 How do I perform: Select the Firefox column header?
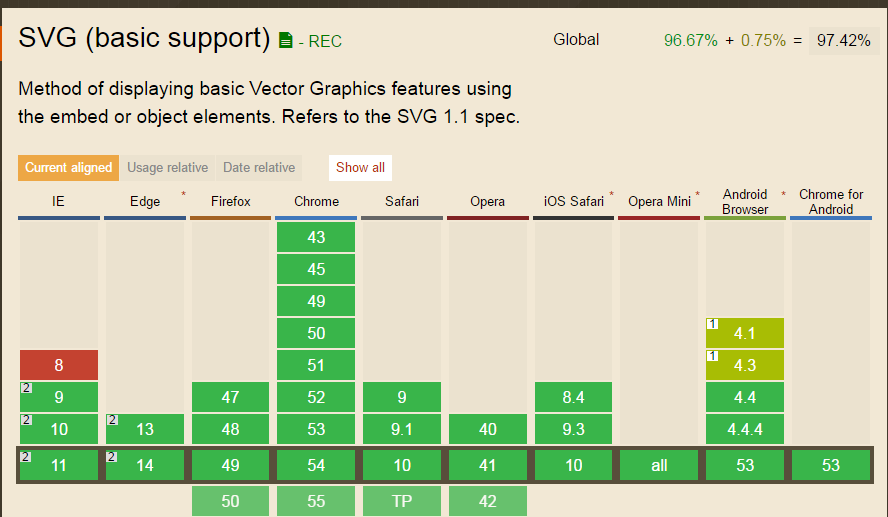click(230, 201)
